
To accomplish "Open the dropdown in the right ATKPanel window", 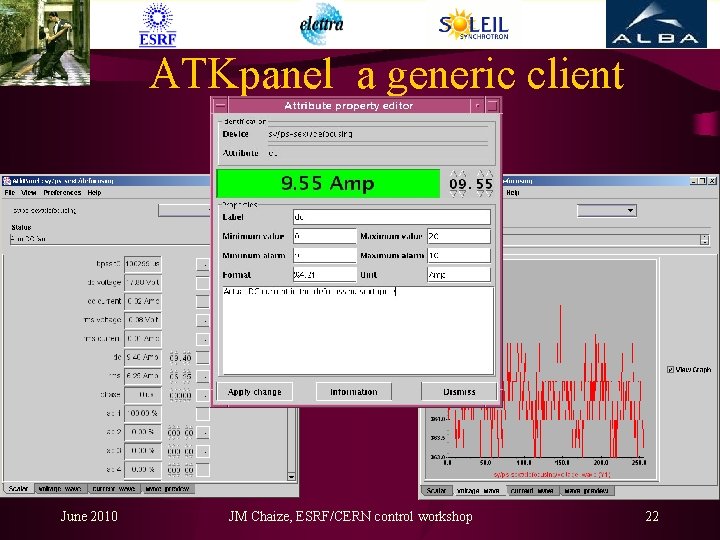I will pyautogui.click(x=607, y=211).
